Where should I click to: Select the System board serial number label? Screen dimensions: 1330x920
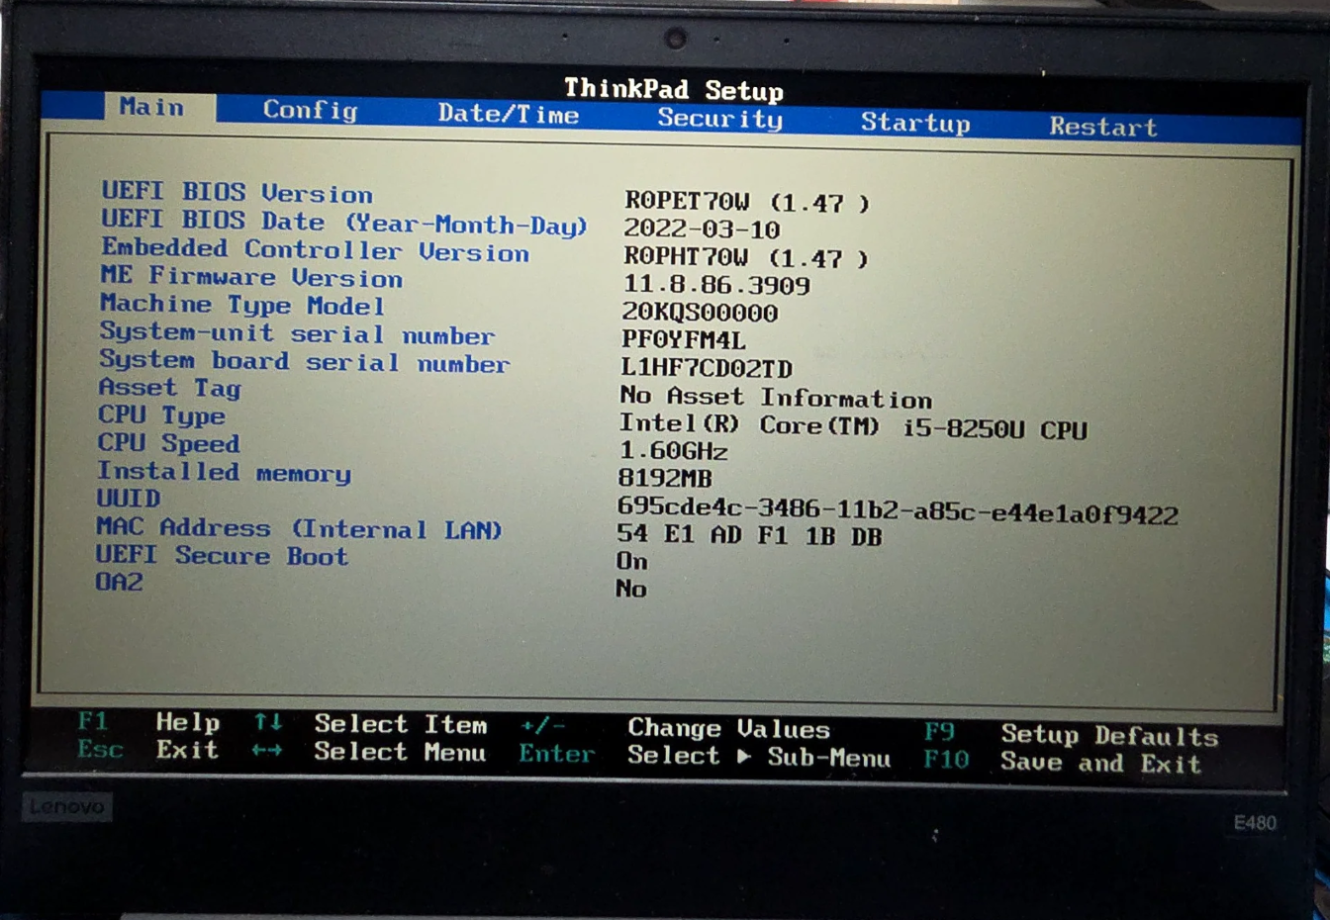[304, 362]
